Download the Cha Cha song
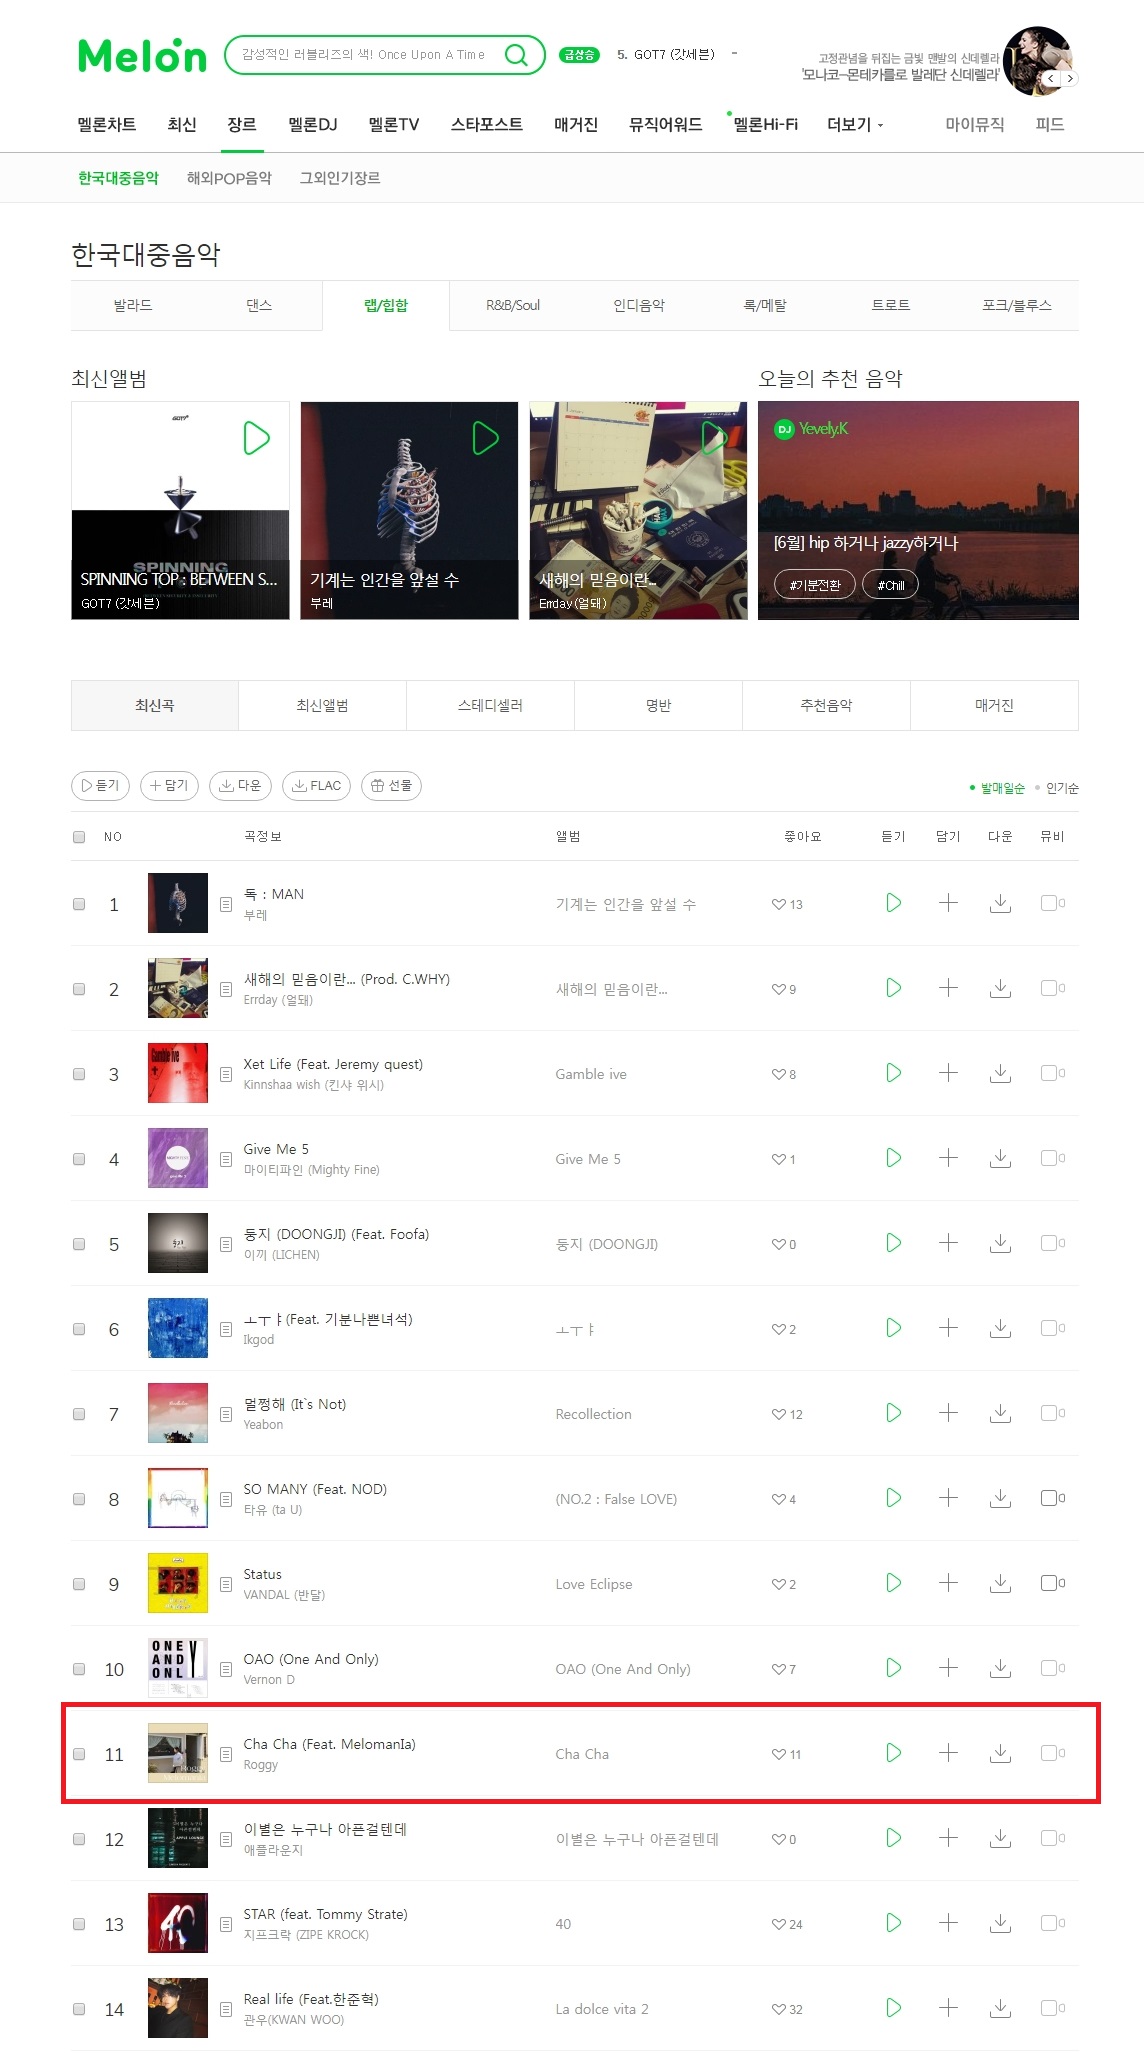This screenshot has width=1144, height=2053. point(1000,1753)
